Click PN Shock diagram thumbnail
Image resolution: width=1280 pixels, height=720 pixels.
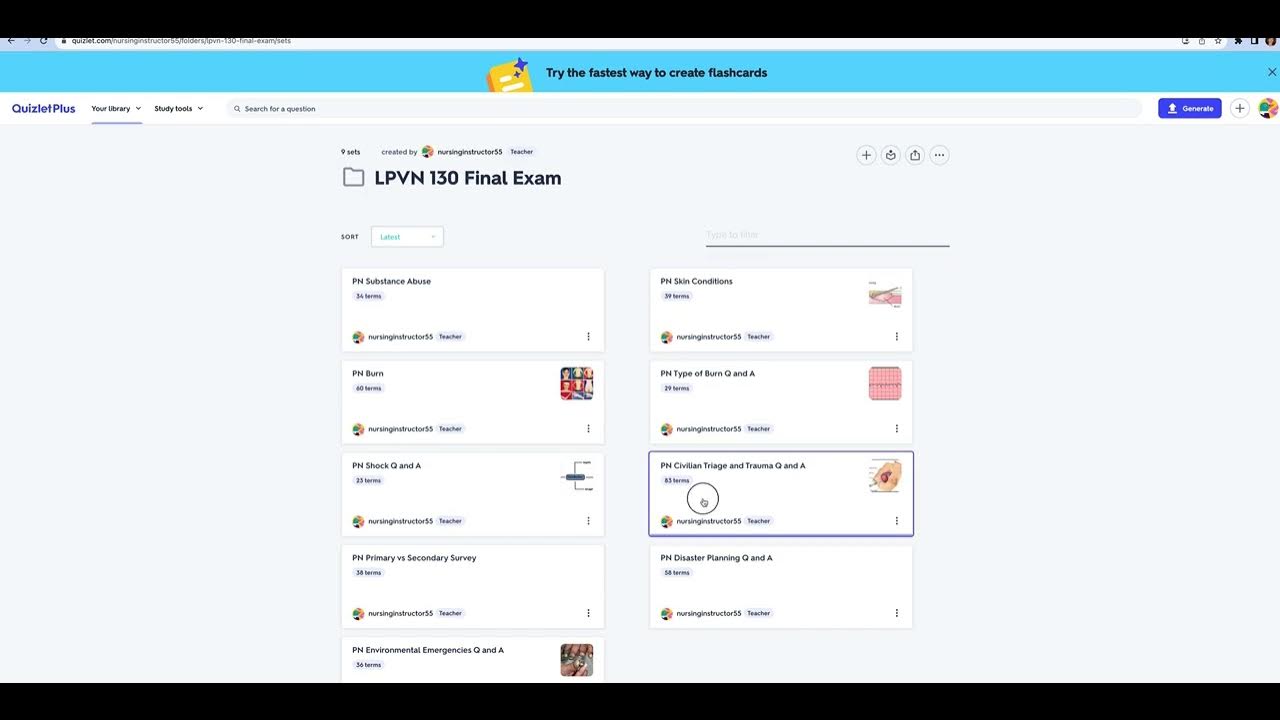click(x=577, y=476)
